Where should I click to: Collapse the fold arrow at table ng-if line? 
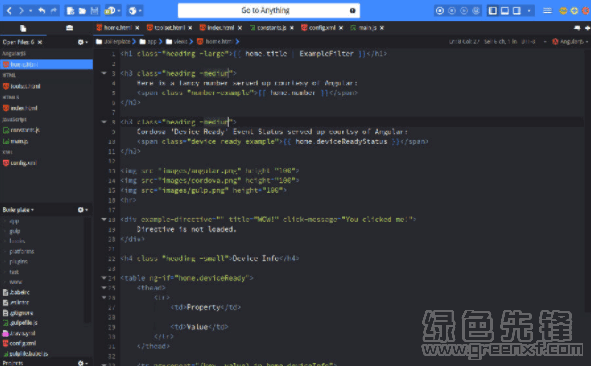pyautogui.click(x=104, y=278)
